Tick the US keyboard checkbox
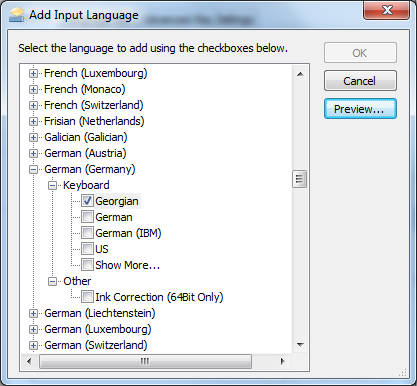Viewport: 417px width, 386px height. click(87, 249)
